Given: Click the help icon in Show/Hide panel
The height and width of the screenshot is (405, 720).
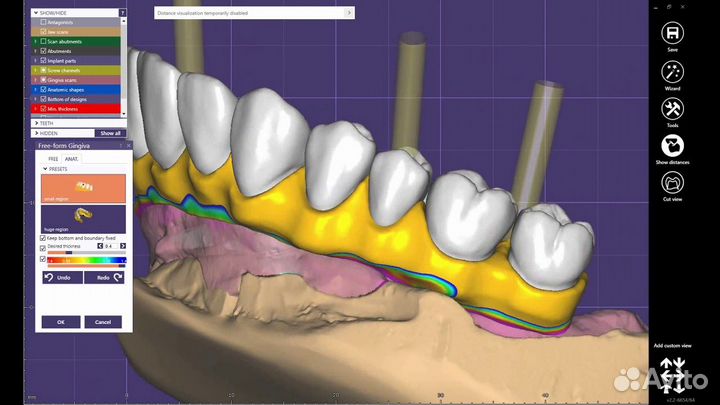Looking at the screenshot, I should (x=123, y=13).
